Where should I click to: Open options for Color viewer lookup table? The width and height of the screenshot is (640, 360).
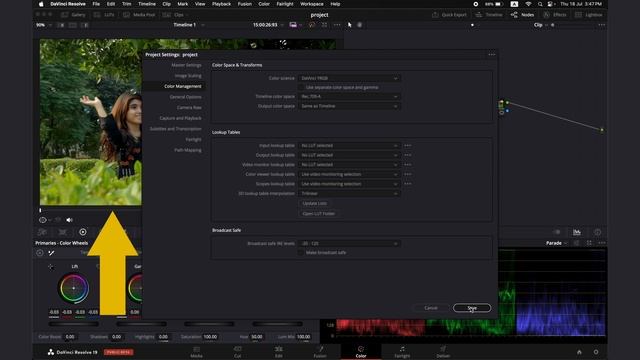[408, 174]
